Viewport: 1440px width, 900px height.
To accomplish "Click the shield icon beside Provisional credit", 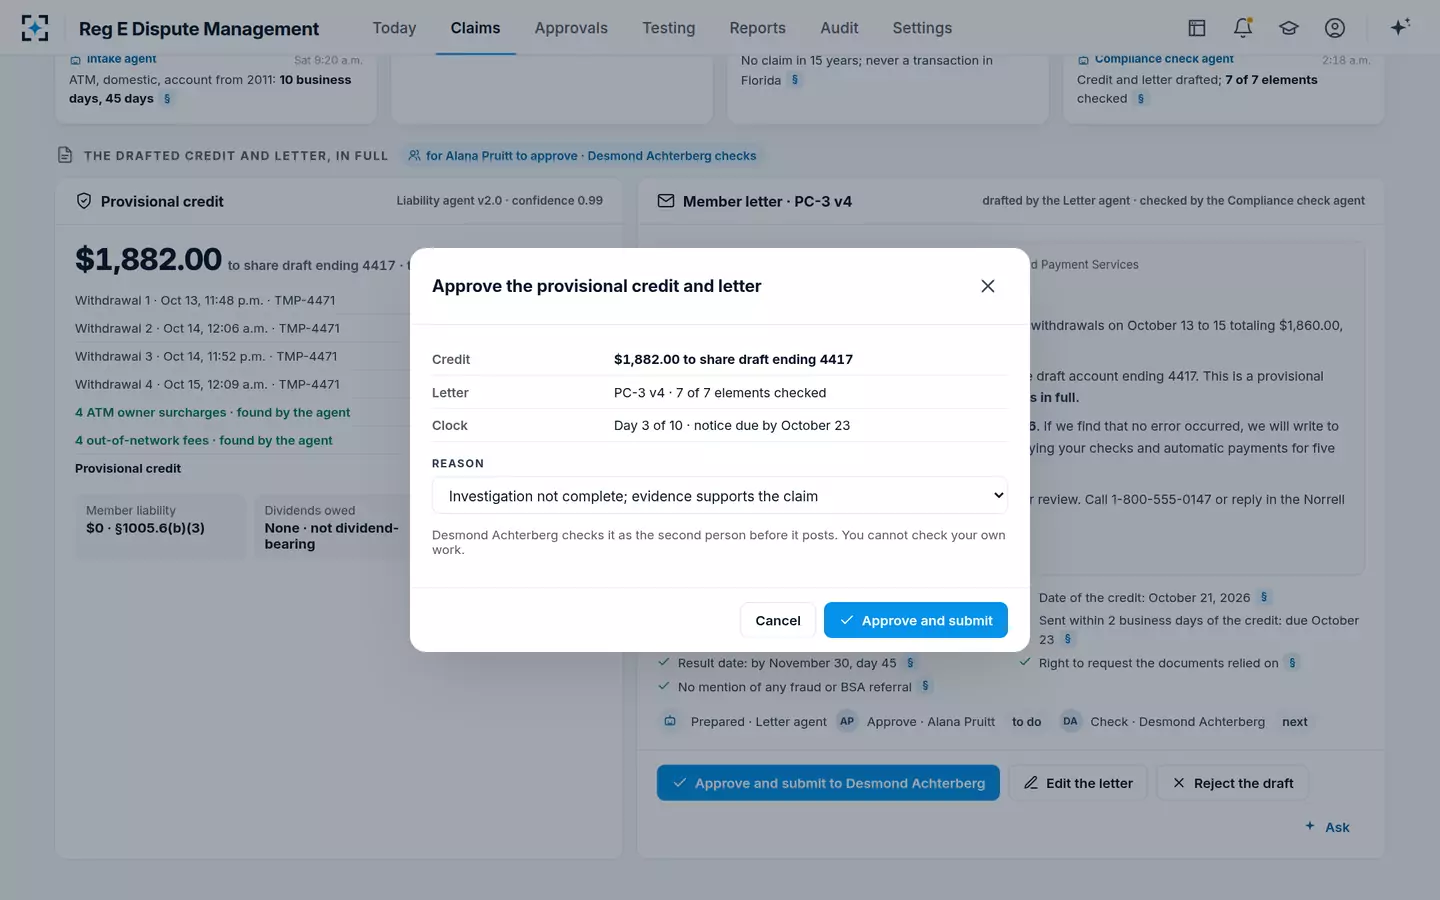I will 84,201.
